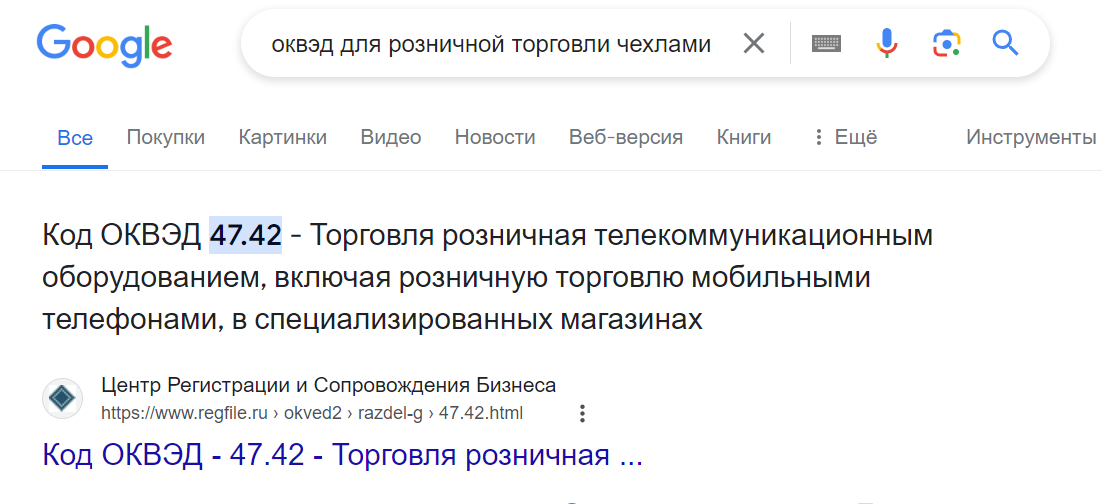Open the Видео results tab
This screenshot has height=504, width=1102.
[391, 137]
